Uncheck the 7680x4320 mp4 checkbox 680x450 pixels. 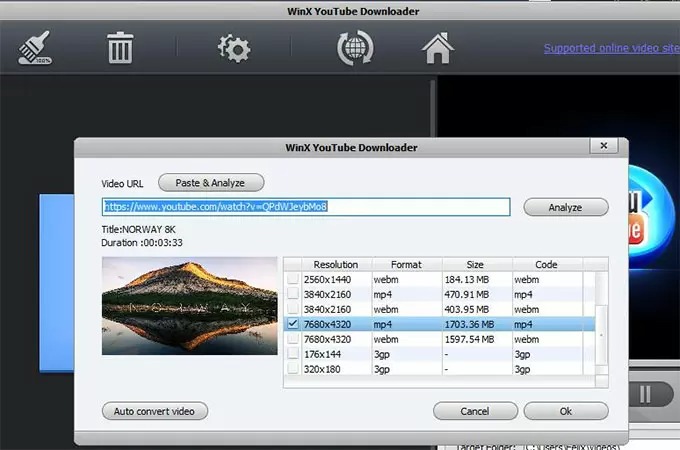click(x=293, y=324)
